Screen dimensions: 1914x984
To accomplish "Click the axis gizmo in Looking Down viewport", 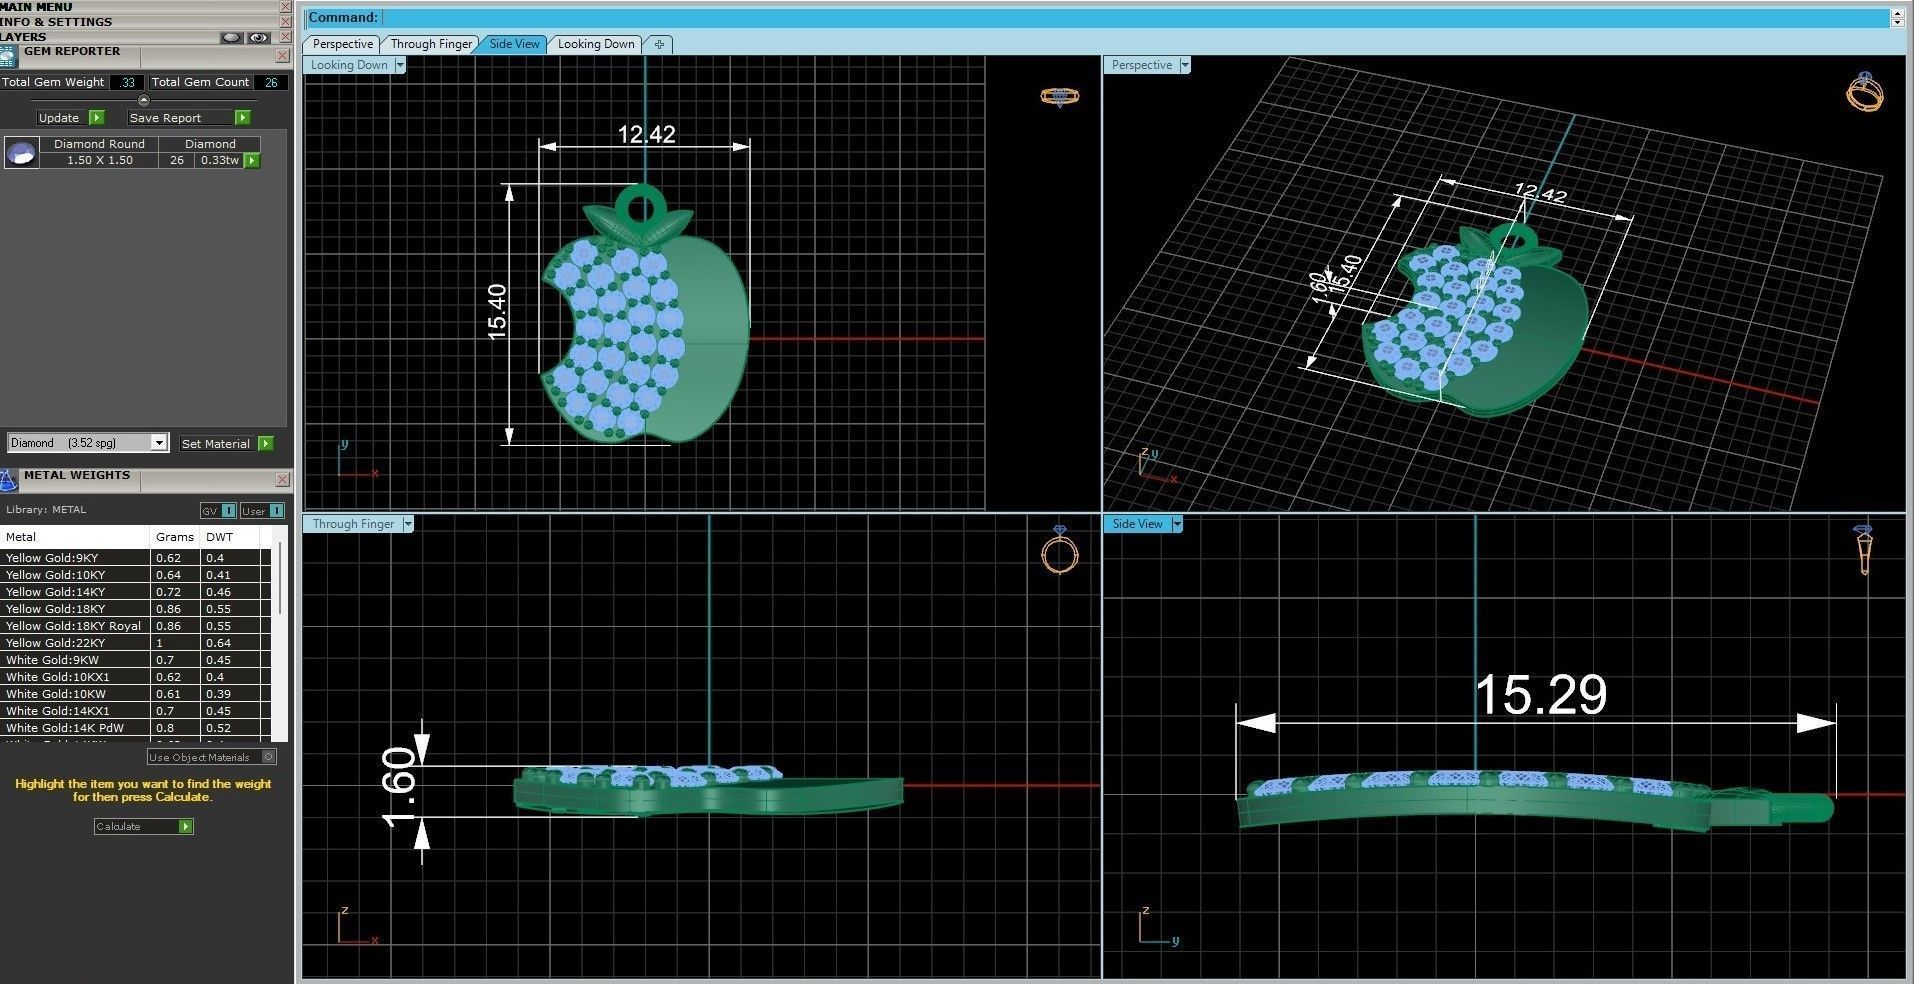I will [357, 460].
